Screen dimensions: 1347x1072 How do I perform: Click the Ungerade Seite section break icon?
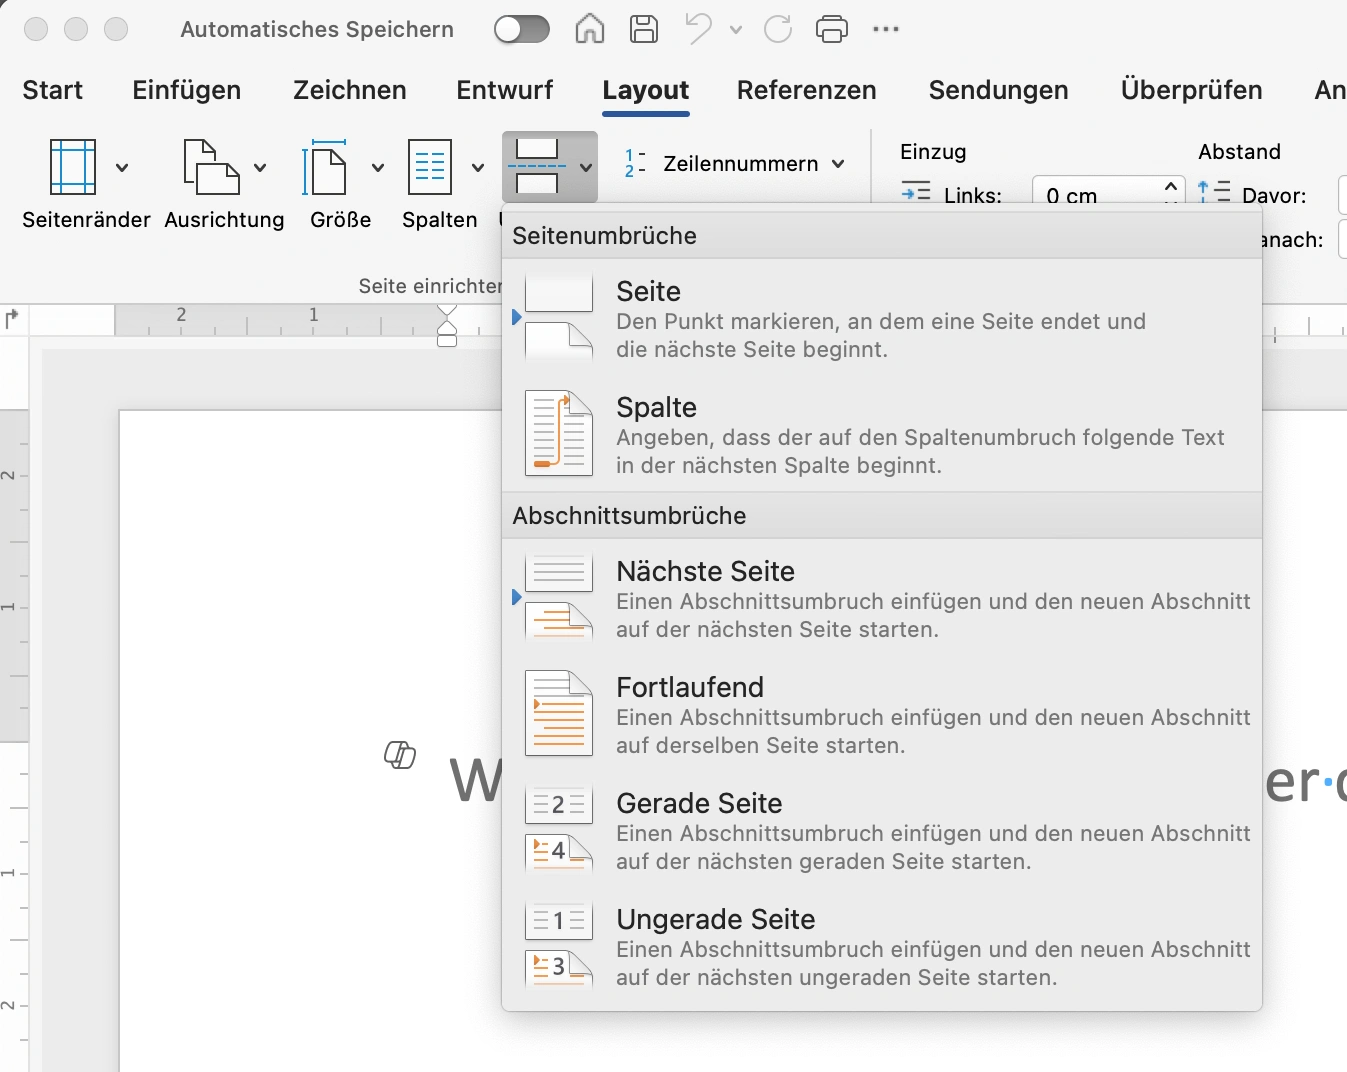click(559, 946)
